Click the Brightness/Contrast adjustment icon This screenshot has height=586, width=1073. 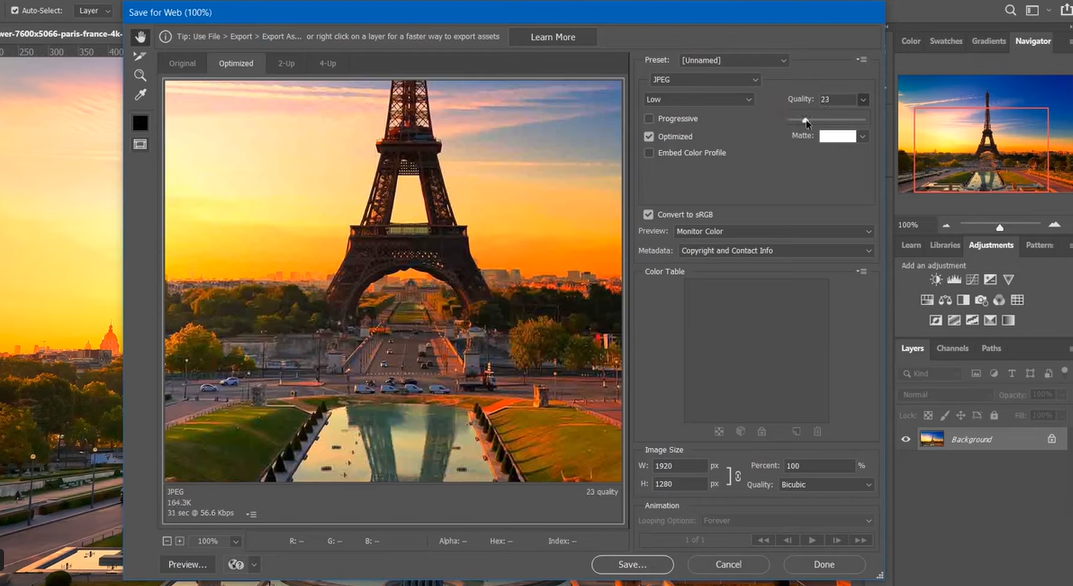pyautogui.click(x=936, y=280)
